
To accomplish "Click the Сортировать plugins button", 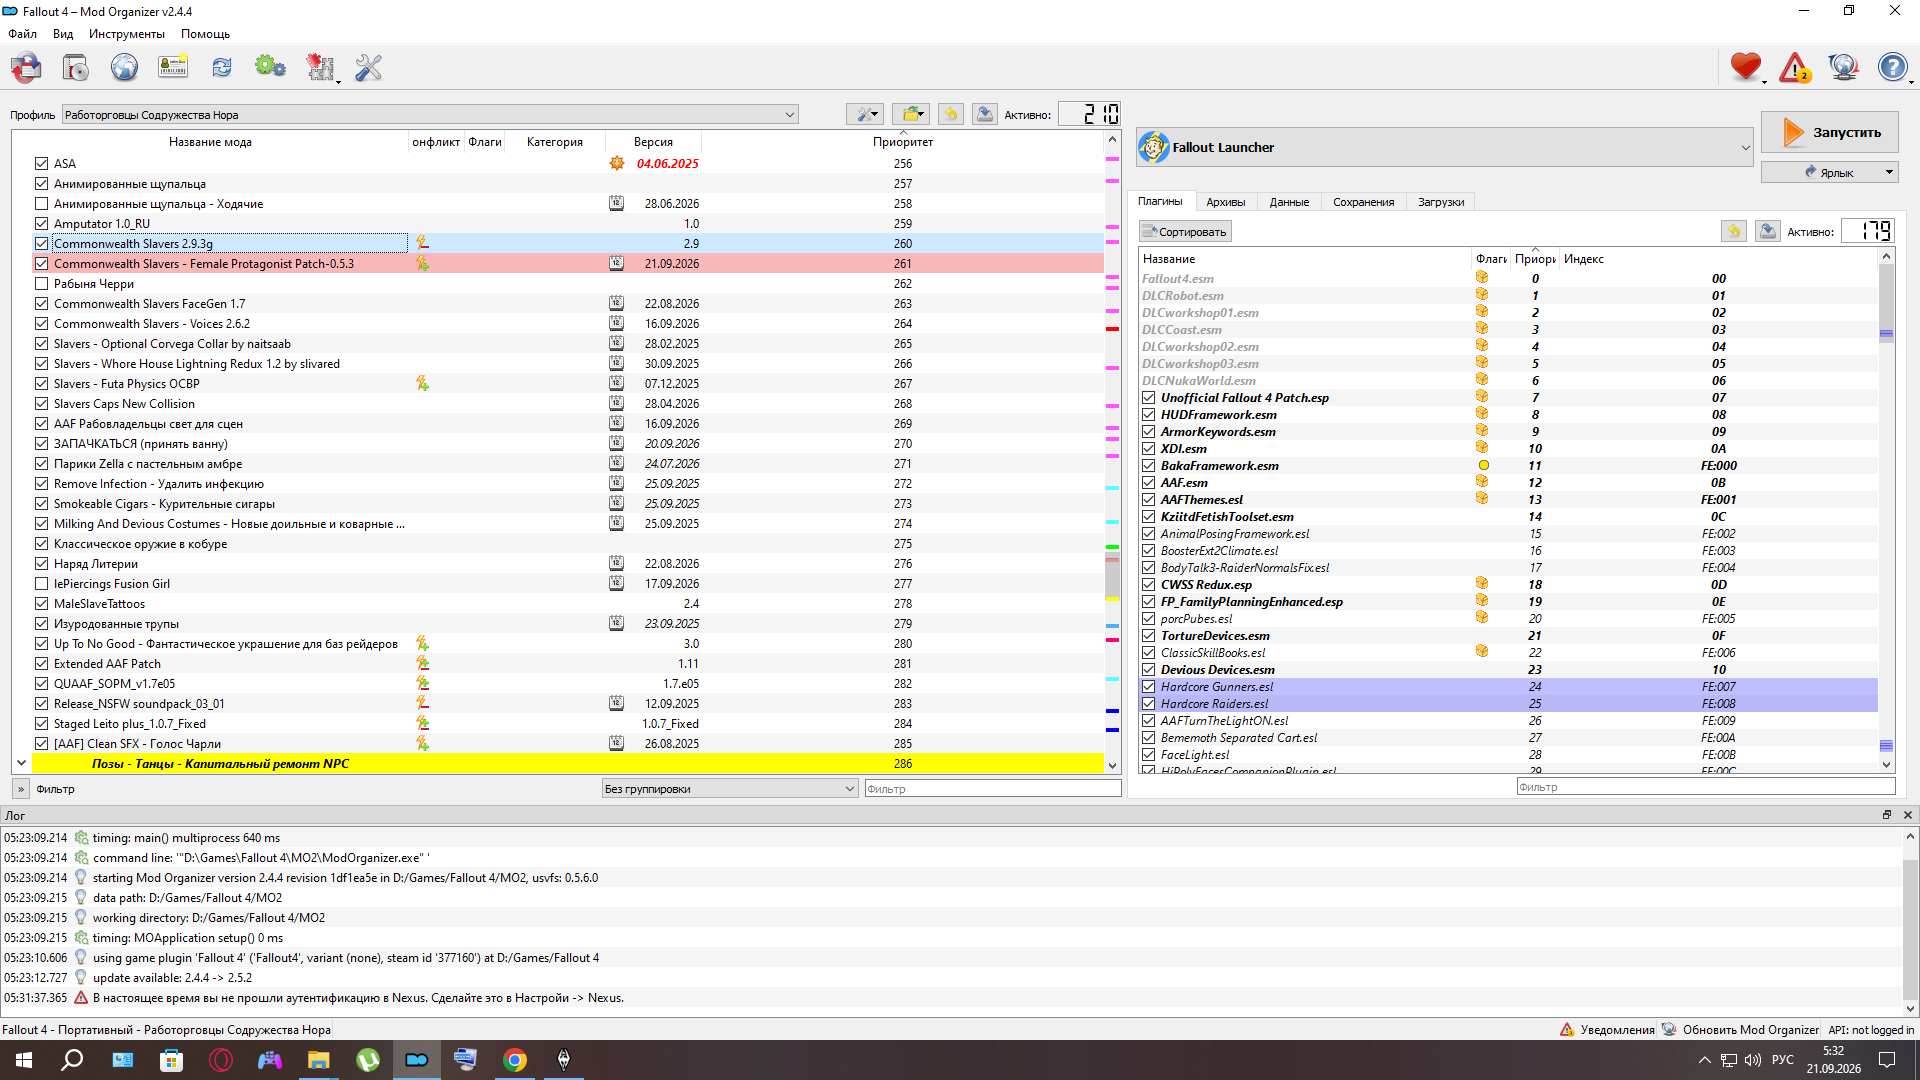I will [1185, 231].
